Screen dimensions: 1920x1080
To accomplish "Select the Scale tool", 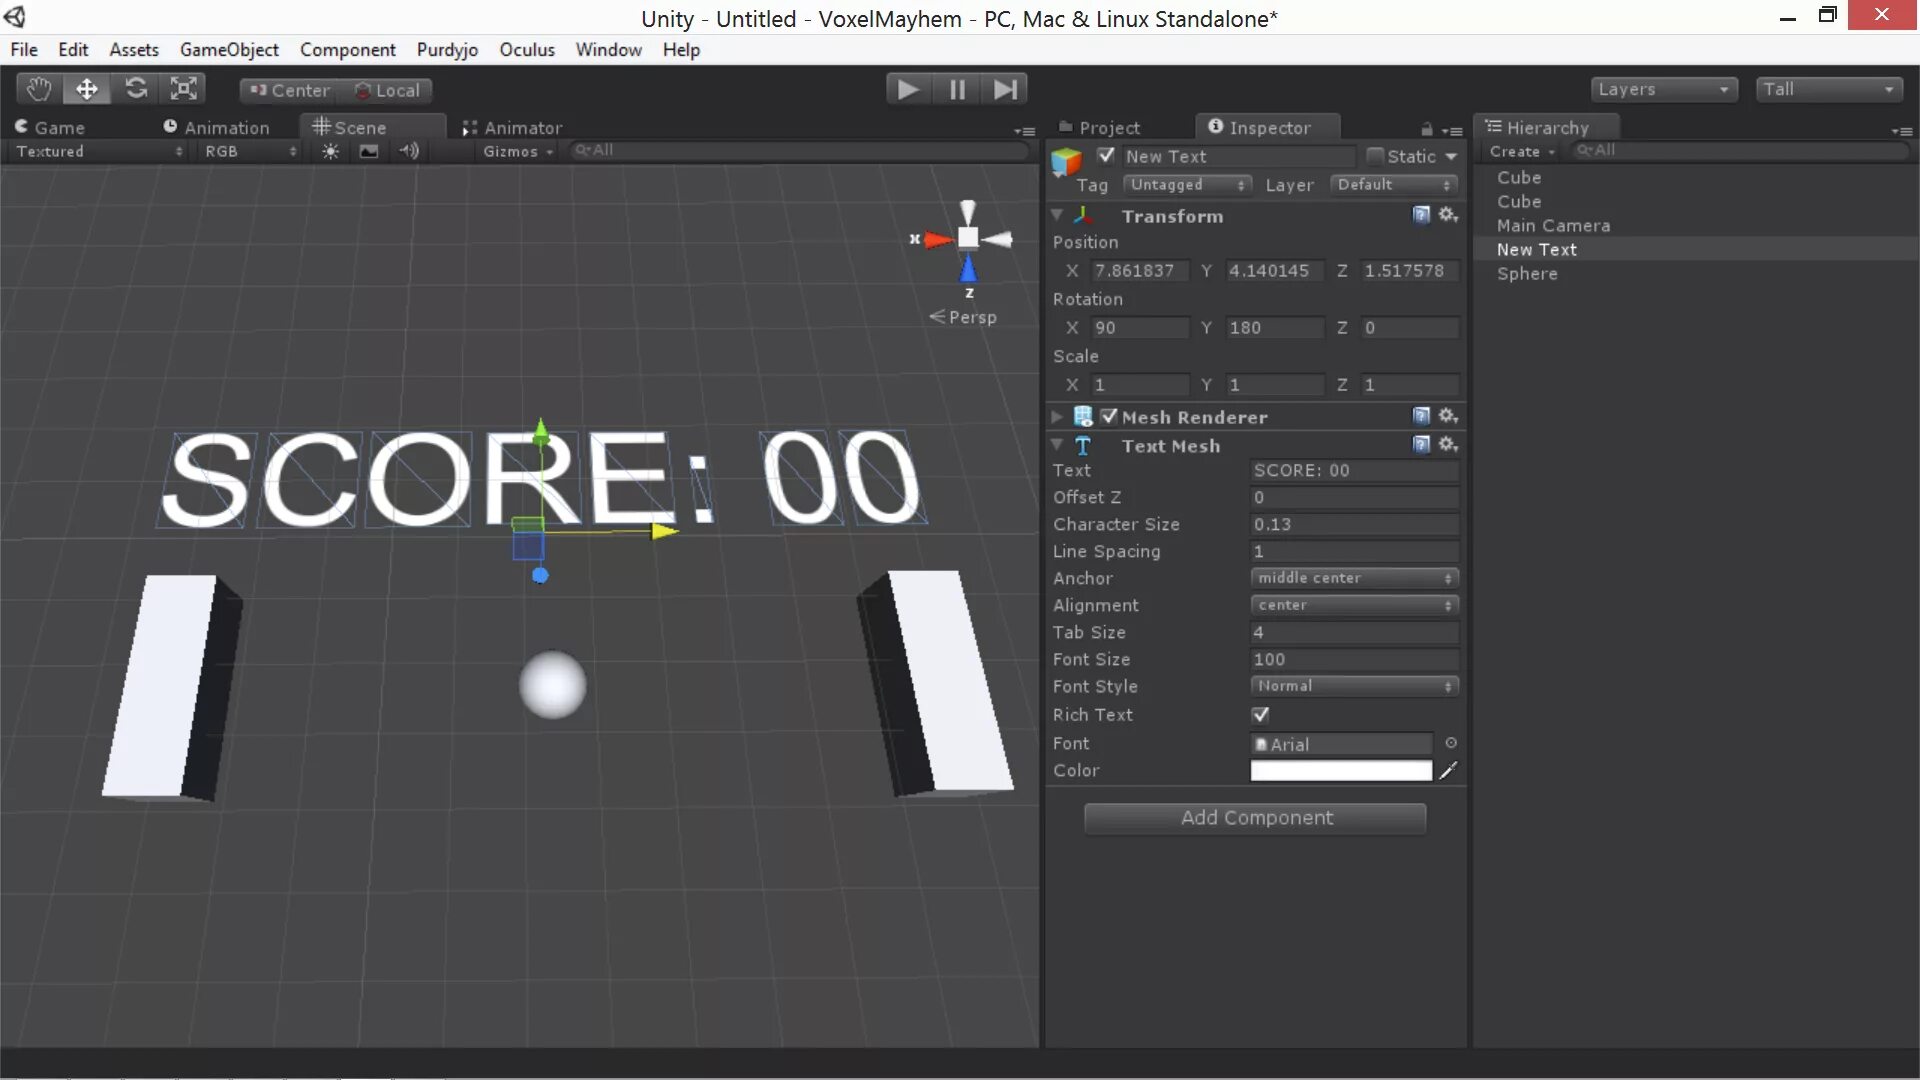I will point(184,89).
